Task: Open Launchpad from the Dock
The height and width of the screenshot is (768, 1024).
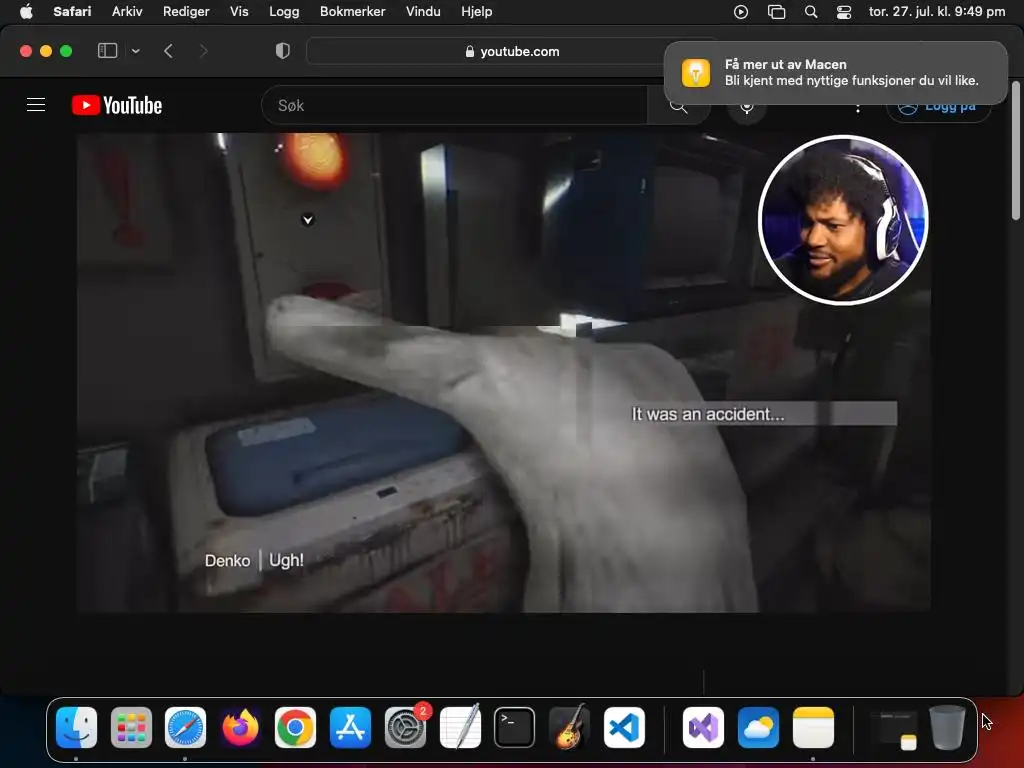Action: 131,728
